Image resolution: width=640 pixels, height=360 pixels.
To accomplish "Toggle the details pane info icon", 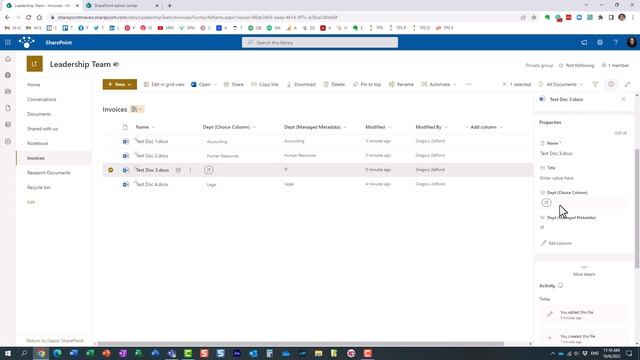I will point(611,84).
